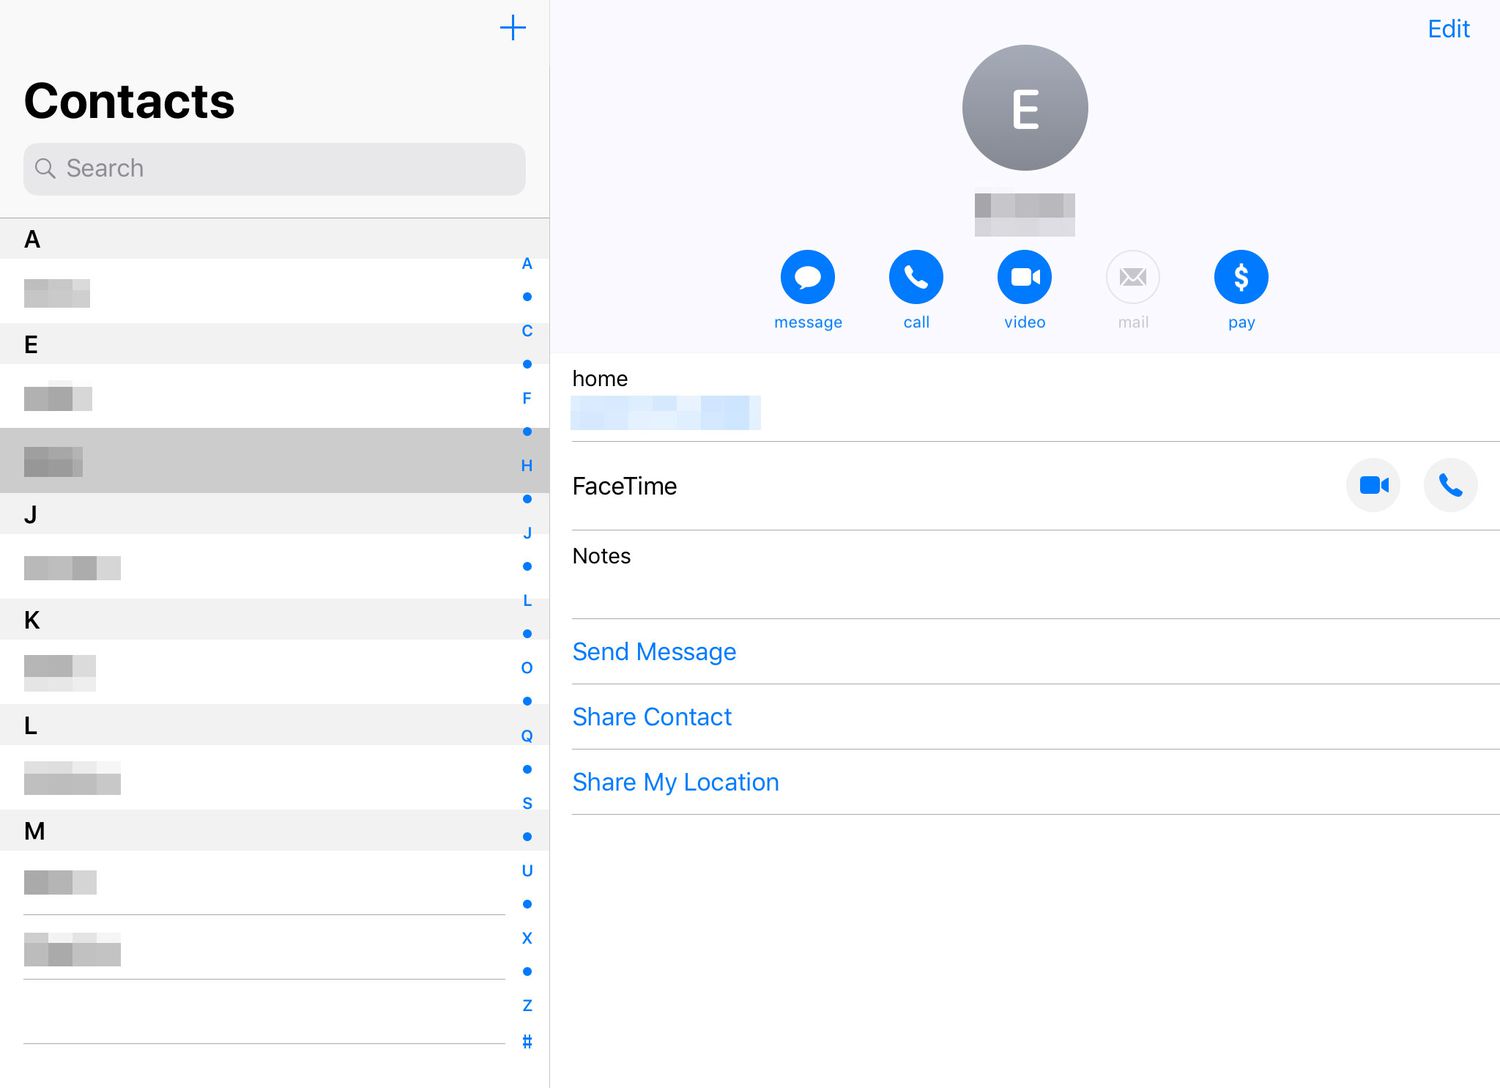Start FaceTime audio call in FaceTime row
Screen dimensions: 1500x1088
click(1450, 485)
